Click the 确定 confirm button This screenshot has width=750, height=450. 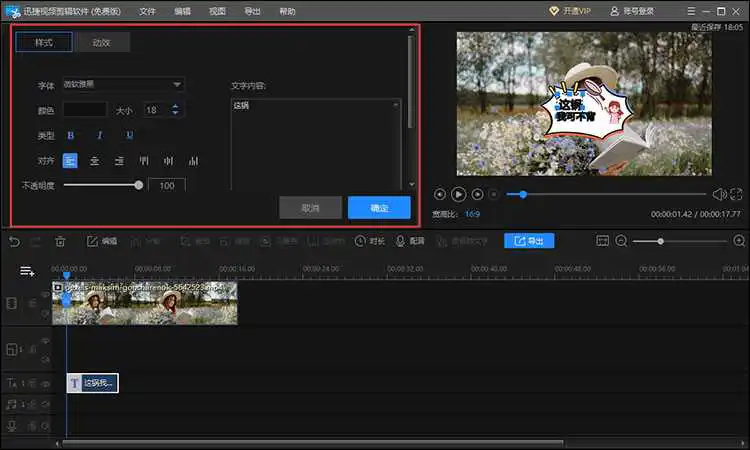379,208
